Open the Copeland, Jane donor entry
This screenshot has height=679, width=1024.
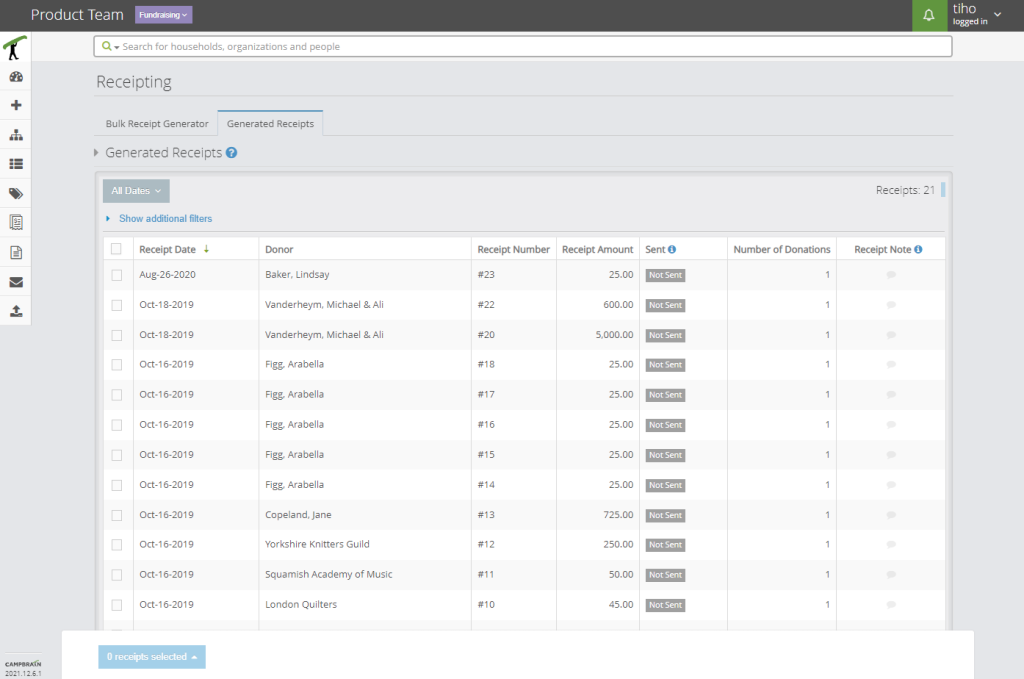298,514
